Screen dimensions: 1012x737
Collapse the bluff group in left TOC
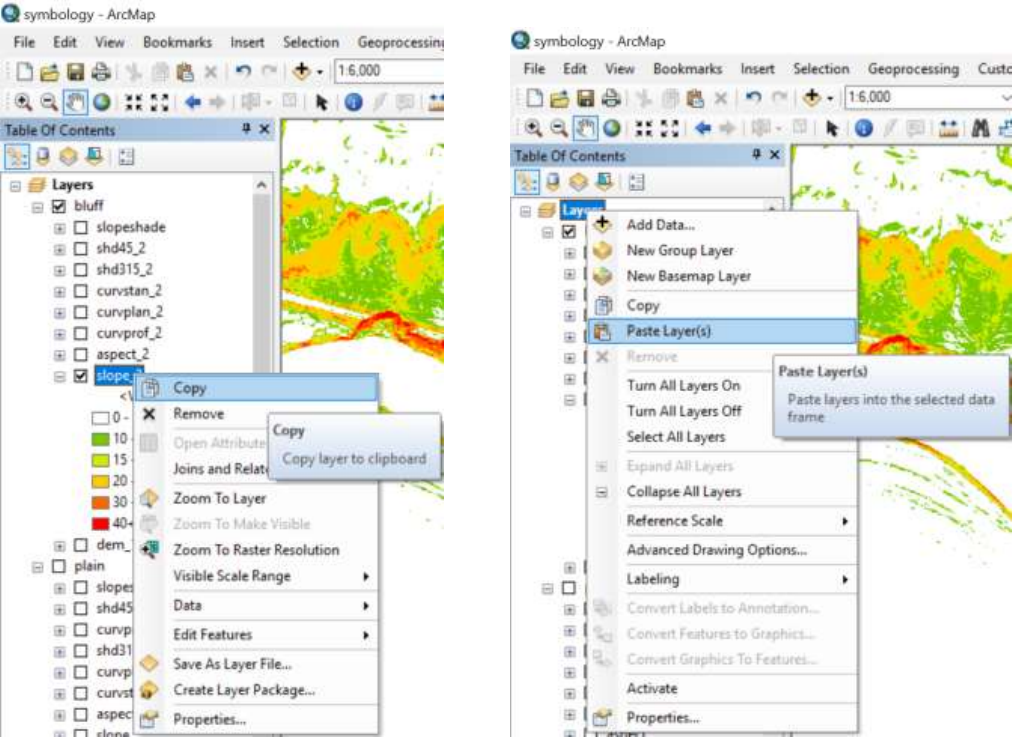click(x=37, y=207)
